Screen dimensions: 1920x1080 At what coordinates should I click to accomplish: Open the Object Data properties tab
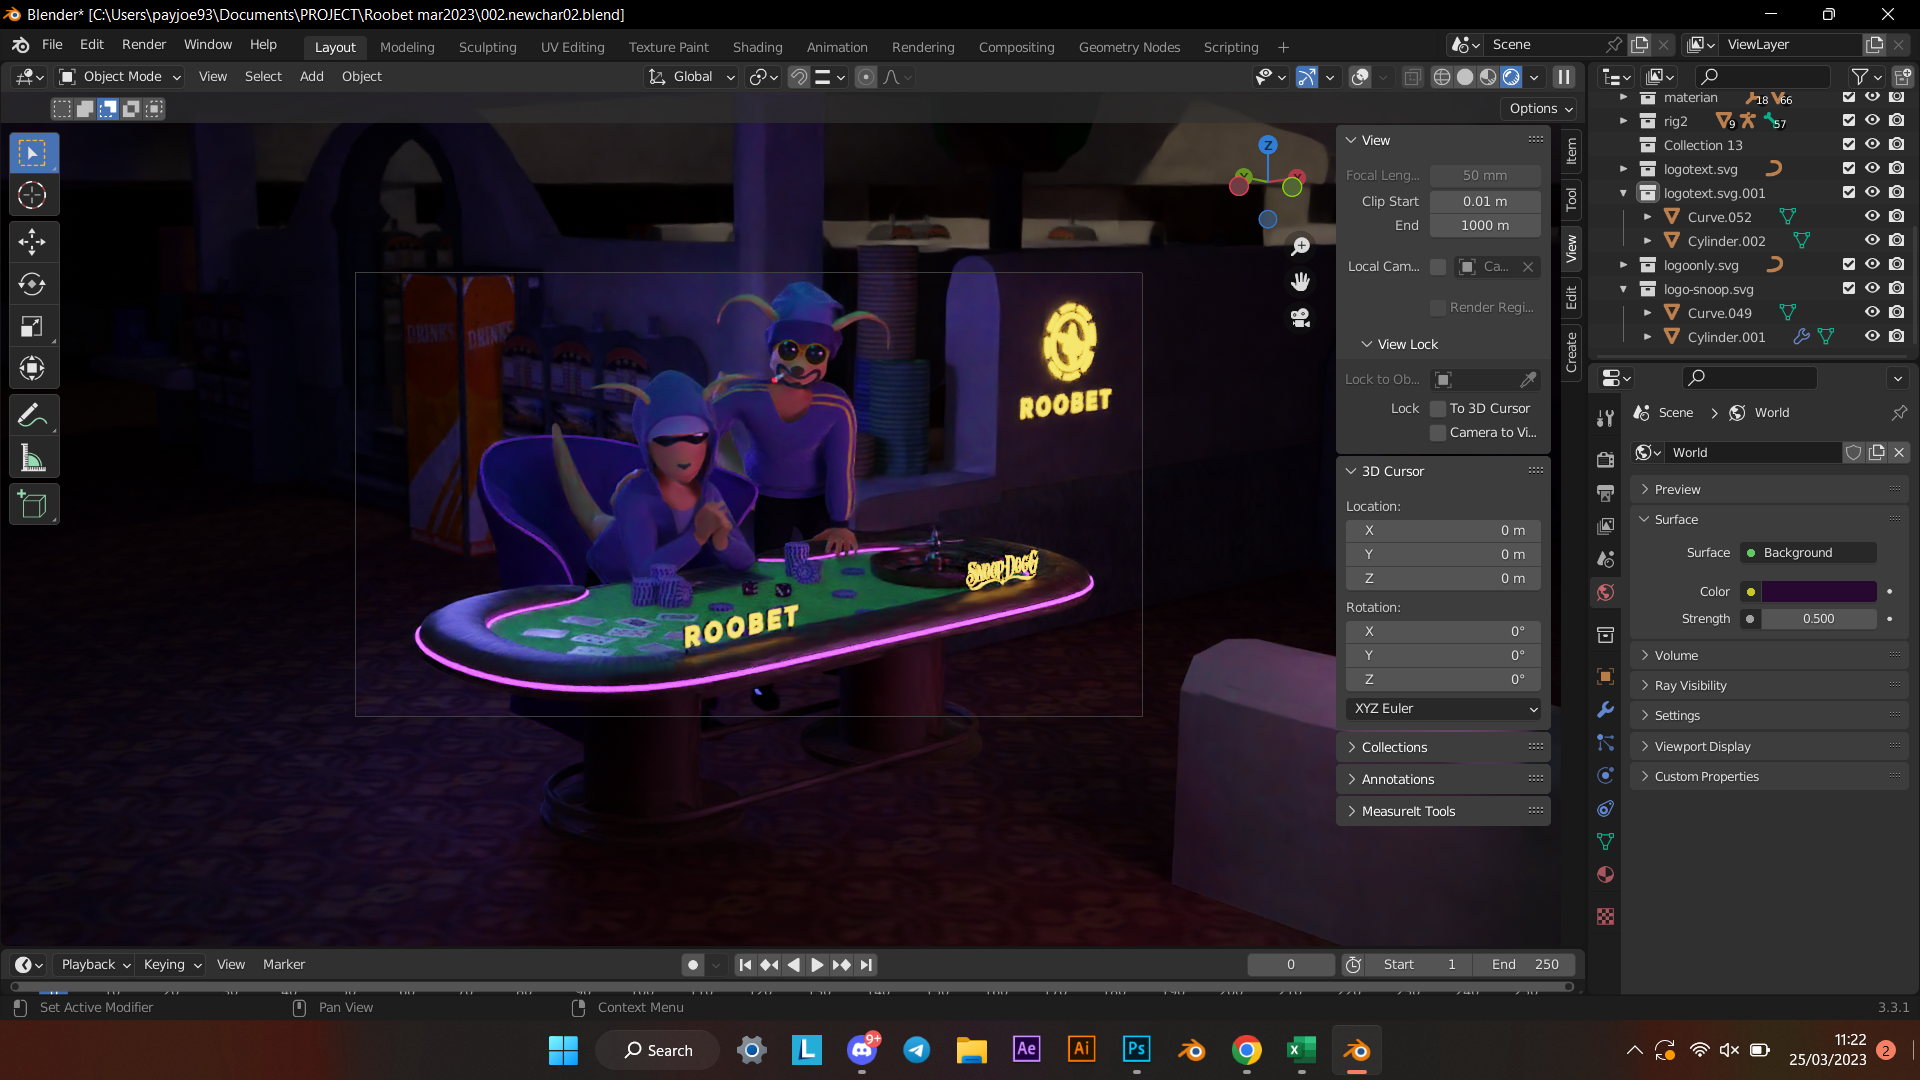pos(1605,842)
